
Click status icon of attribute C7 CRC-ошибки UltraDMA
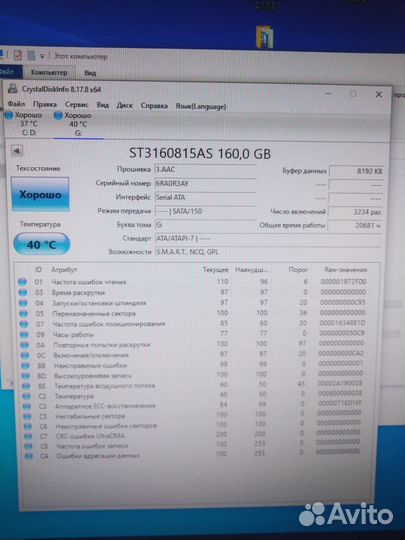[28, 436]
